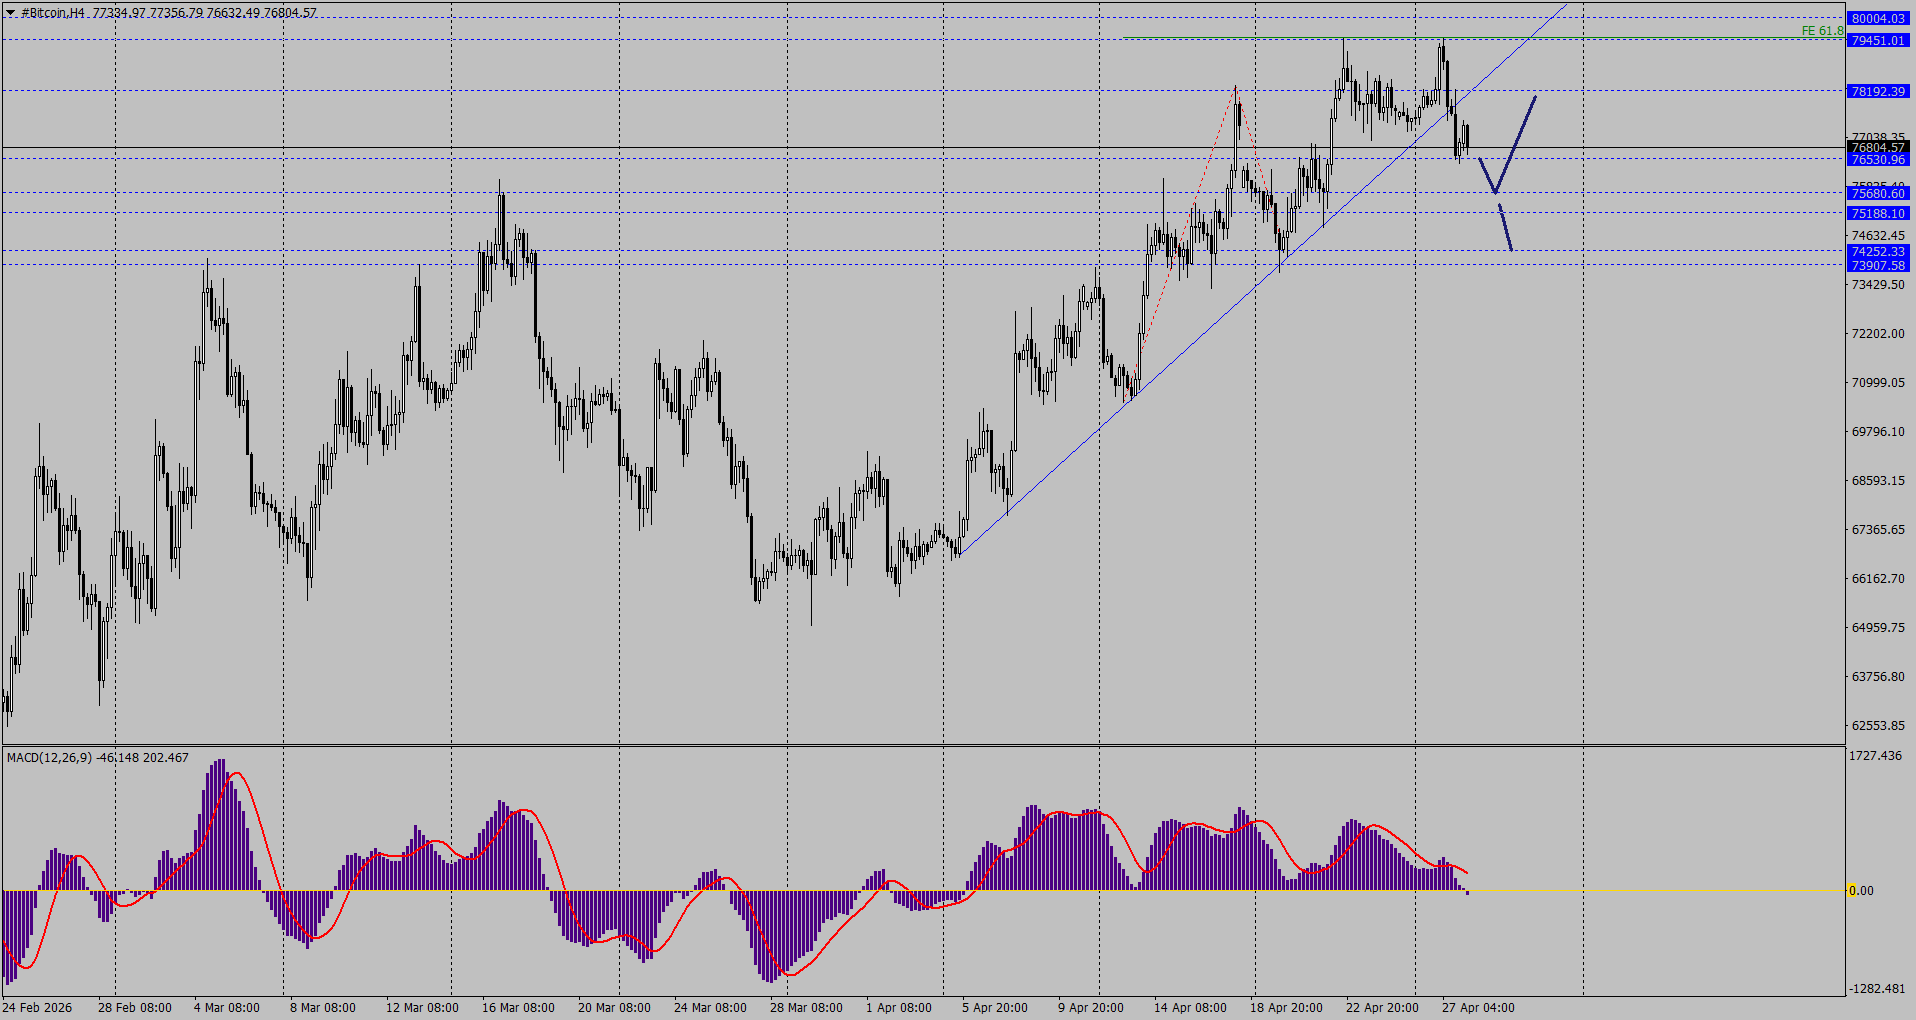1916x1020 pixels.
Task: Click the 79451.01 price label
Action: [1879, 39]
